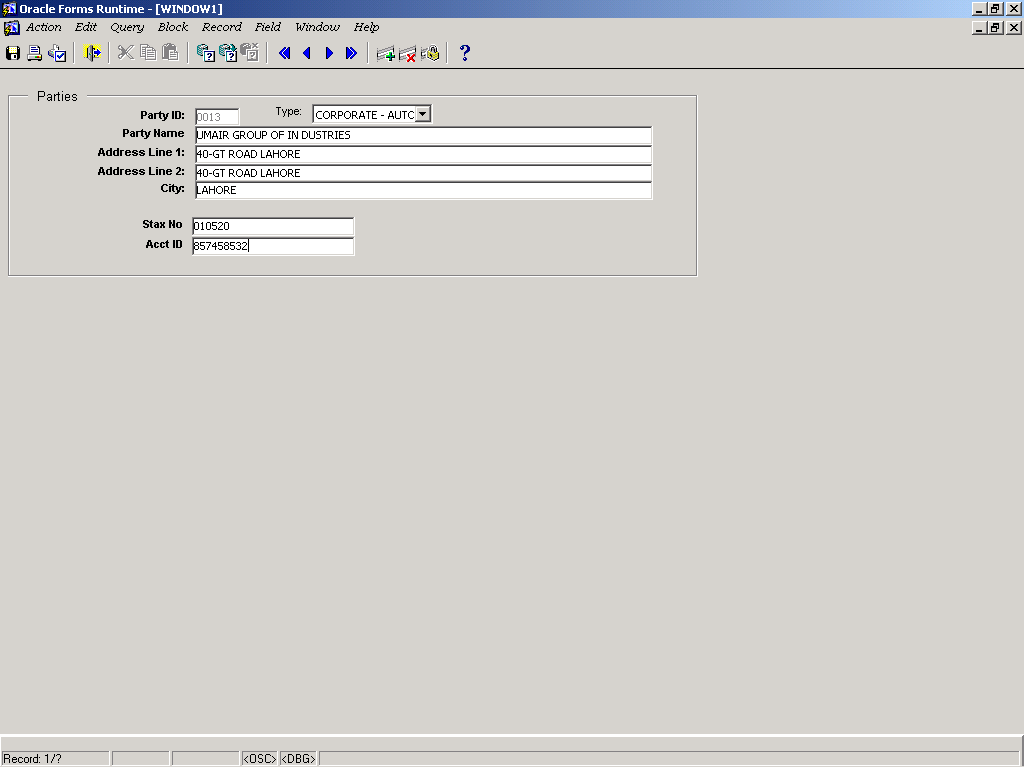Click the Save icon in the toolbar
1024x768 pixels.
13,53
